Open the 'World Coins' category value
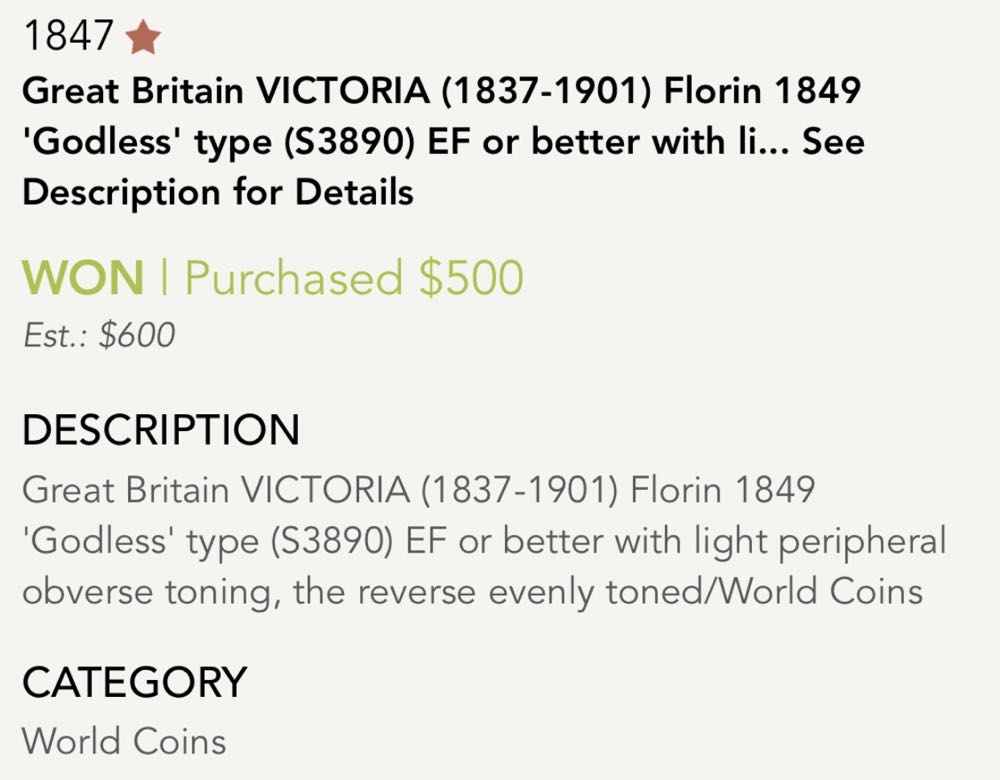The height and width of the screenshot is (780, 1000). (124, 741)
